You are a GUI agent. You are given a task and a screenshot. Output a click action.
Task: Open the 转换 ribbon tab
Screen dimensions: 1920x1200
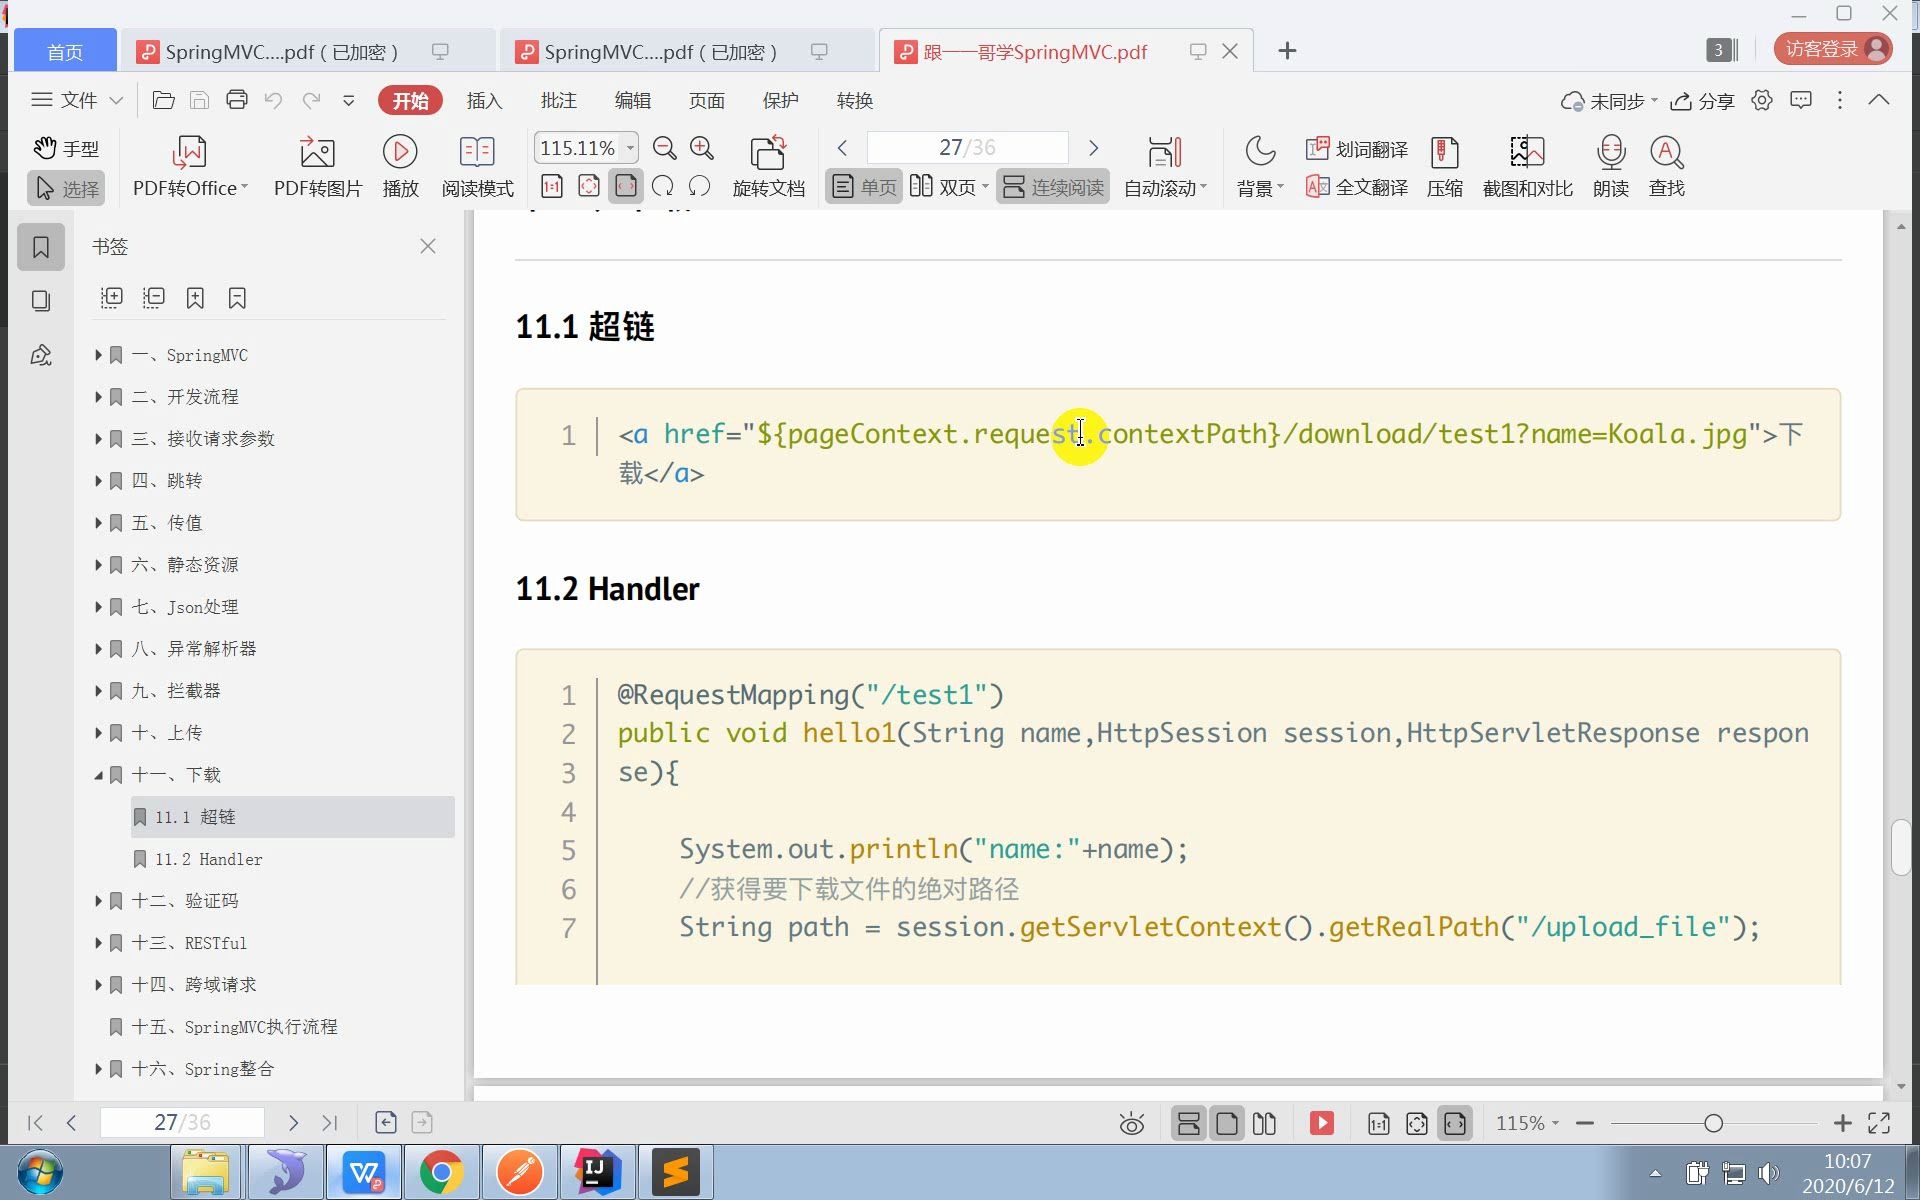(854, 100)
